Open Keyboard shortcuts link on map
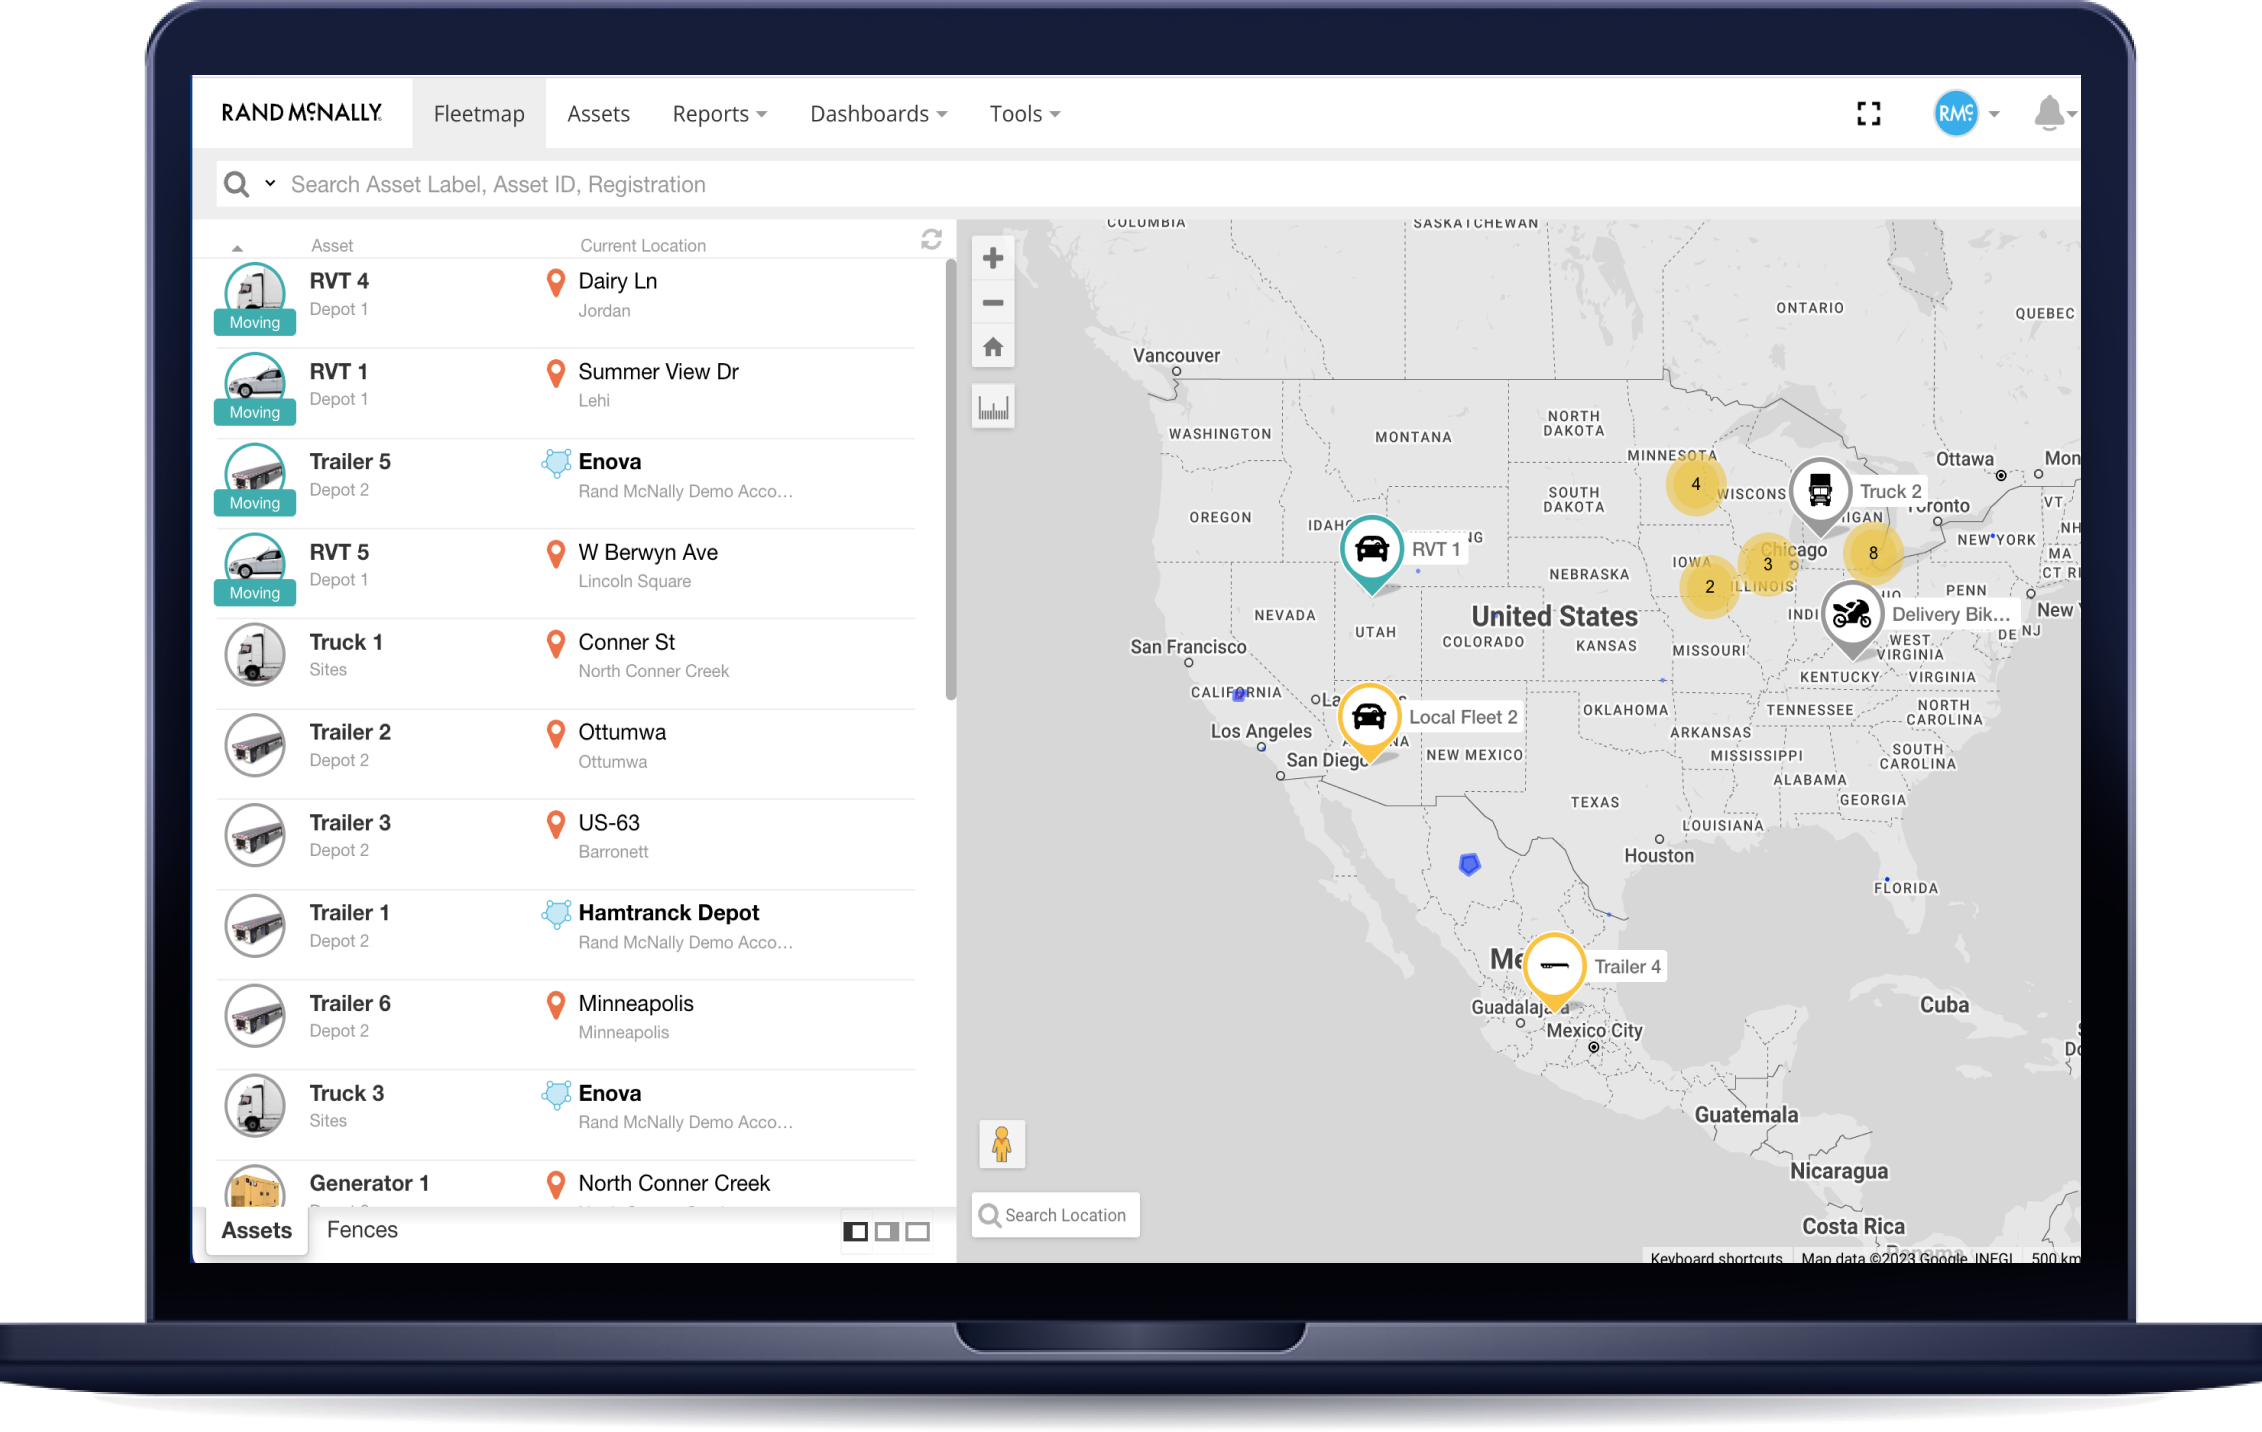The image size is (2262, 1432). coord(1716,1257)
